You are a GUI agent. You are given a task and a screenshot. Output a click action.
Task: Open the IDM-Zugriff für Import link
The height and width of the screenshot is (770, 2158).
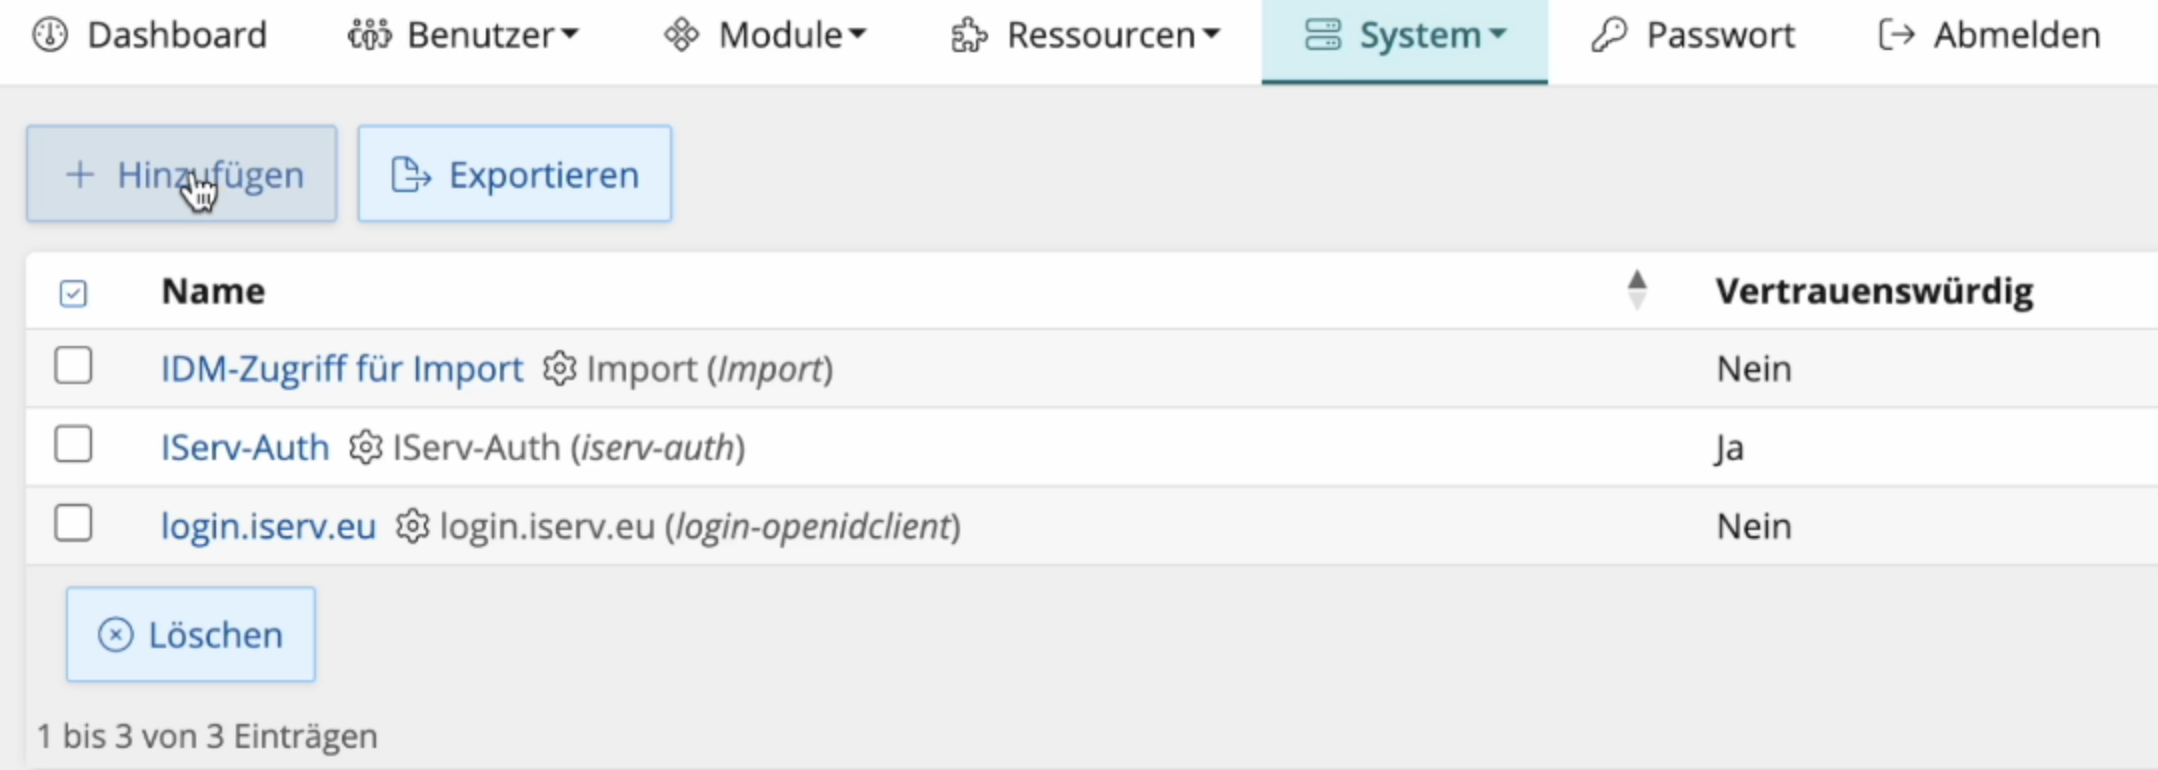342,369
